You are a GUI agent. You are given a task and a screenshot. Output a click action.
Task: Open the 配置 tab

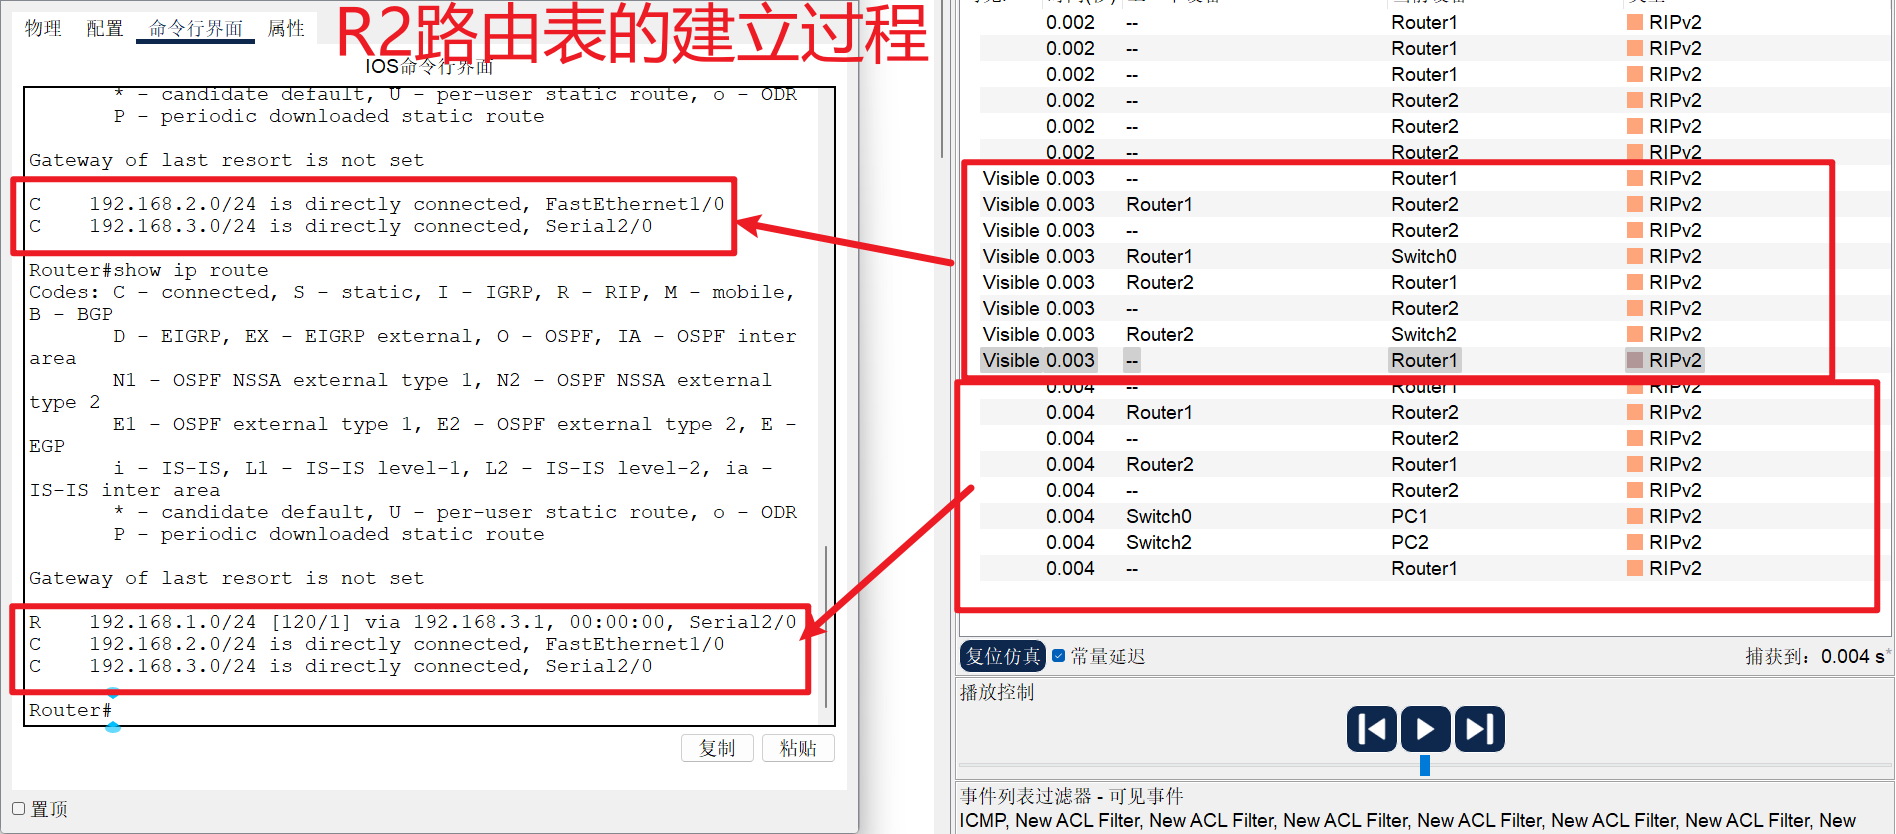click(x=104, y=28)
